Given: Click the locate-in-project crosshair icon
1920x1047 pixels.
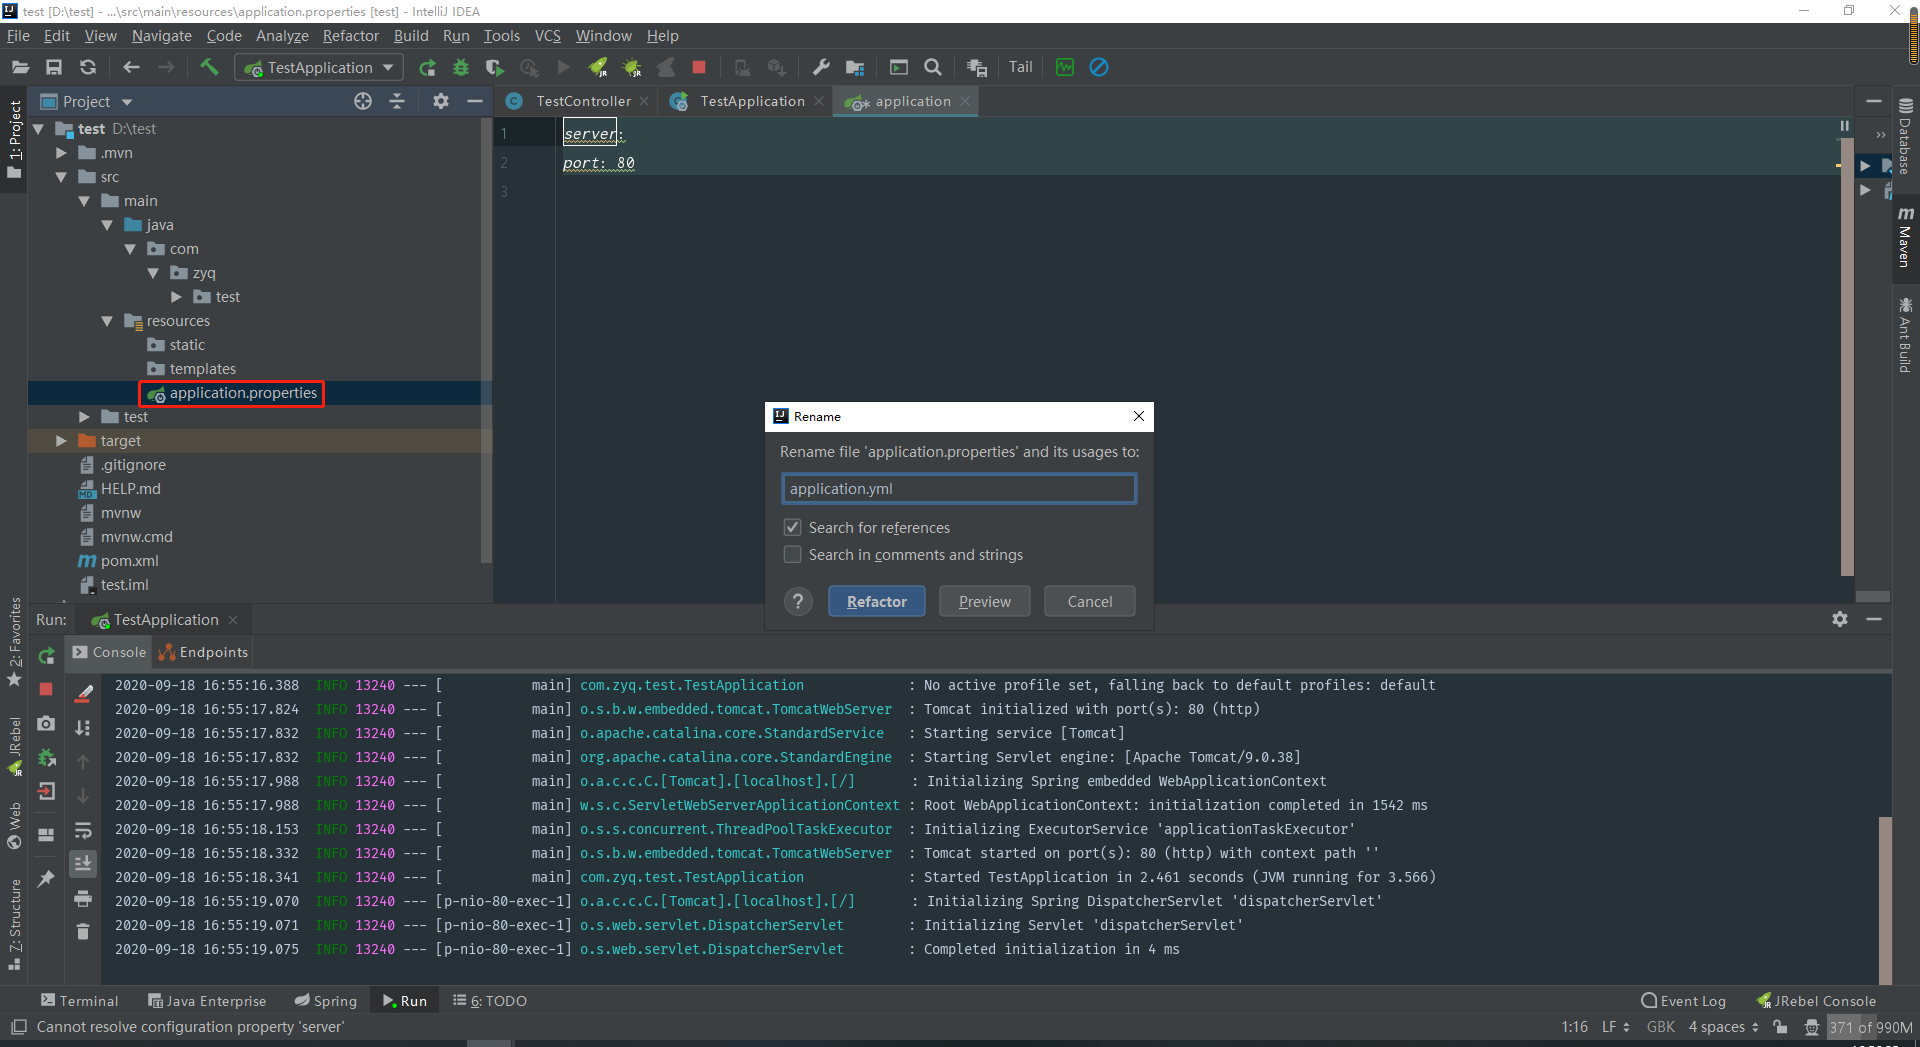Looking at the screenshot, I should point(363,101).
